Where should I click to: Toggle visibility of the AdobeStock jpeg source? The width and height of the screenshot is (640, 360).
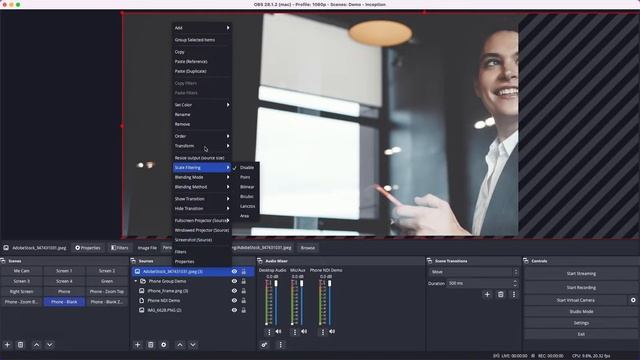click(234, 271)
